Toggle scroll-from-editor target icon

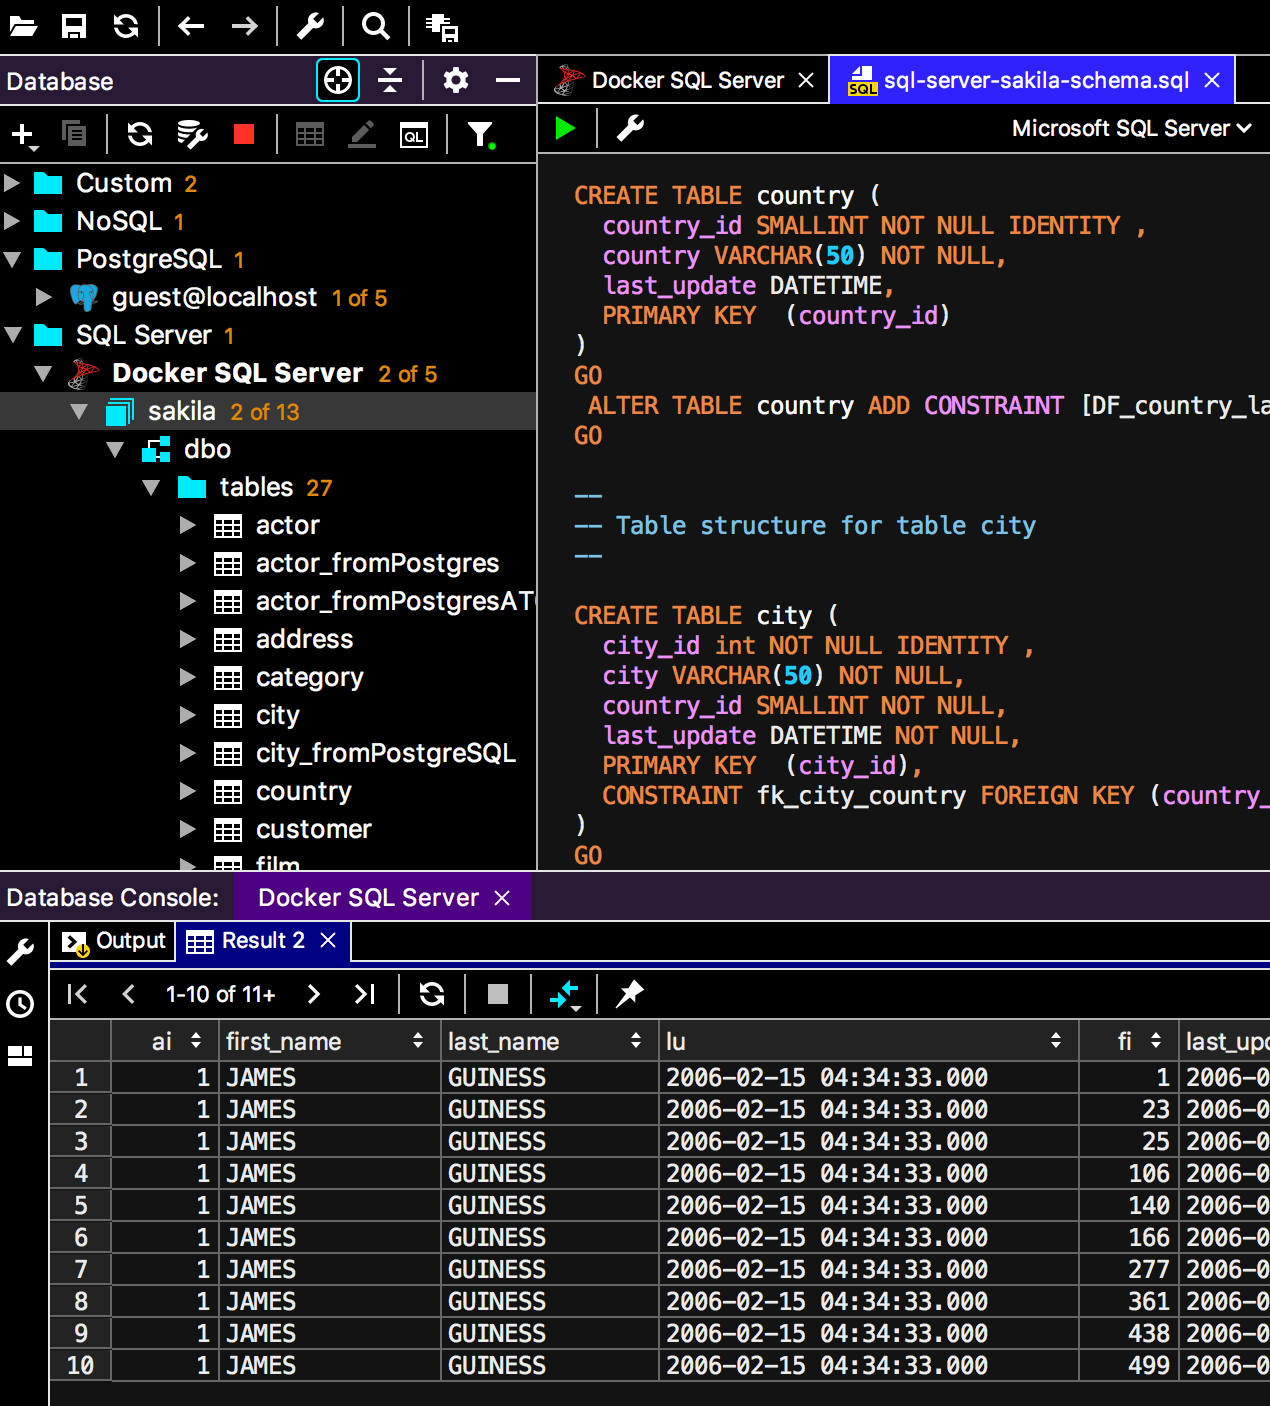point(338,80)
